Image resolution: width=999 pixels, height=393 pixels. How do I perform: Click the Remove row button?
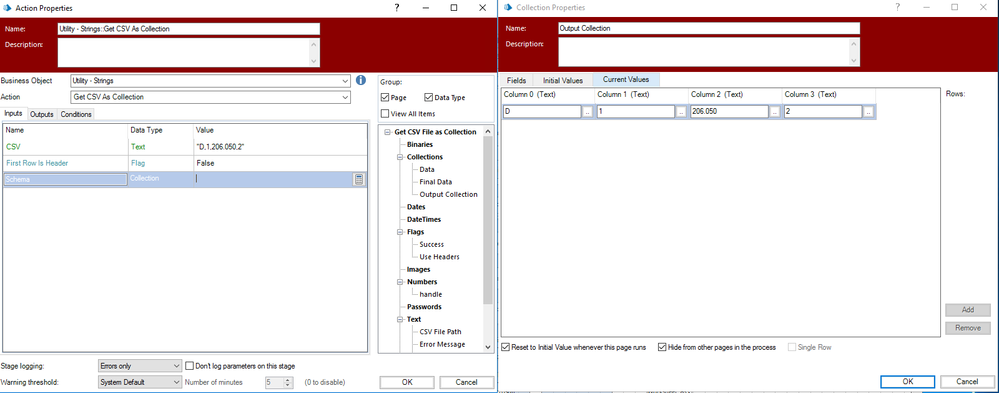coord(968,328)
